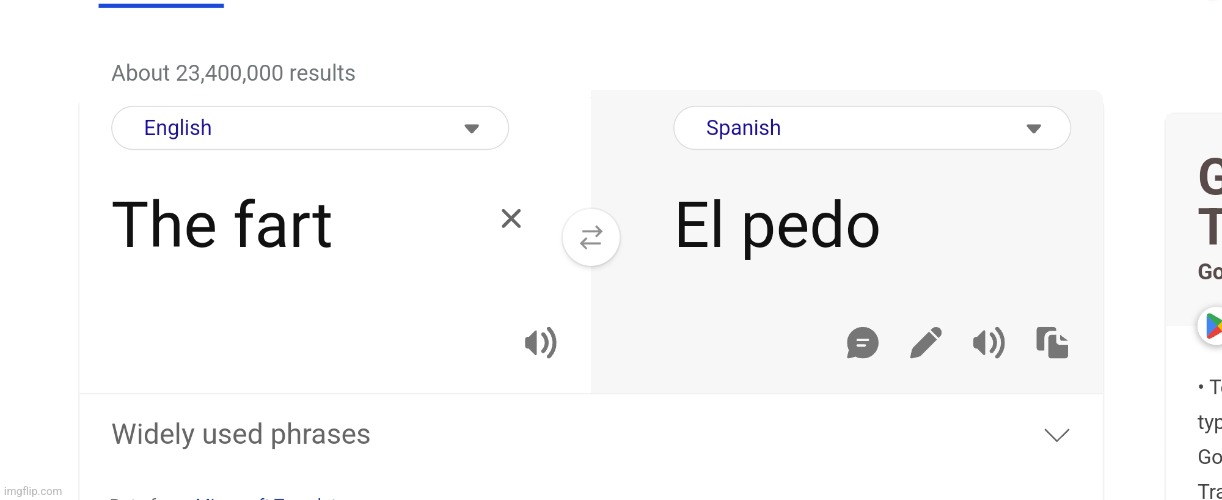Clear the source text with the X

point(511,219)
